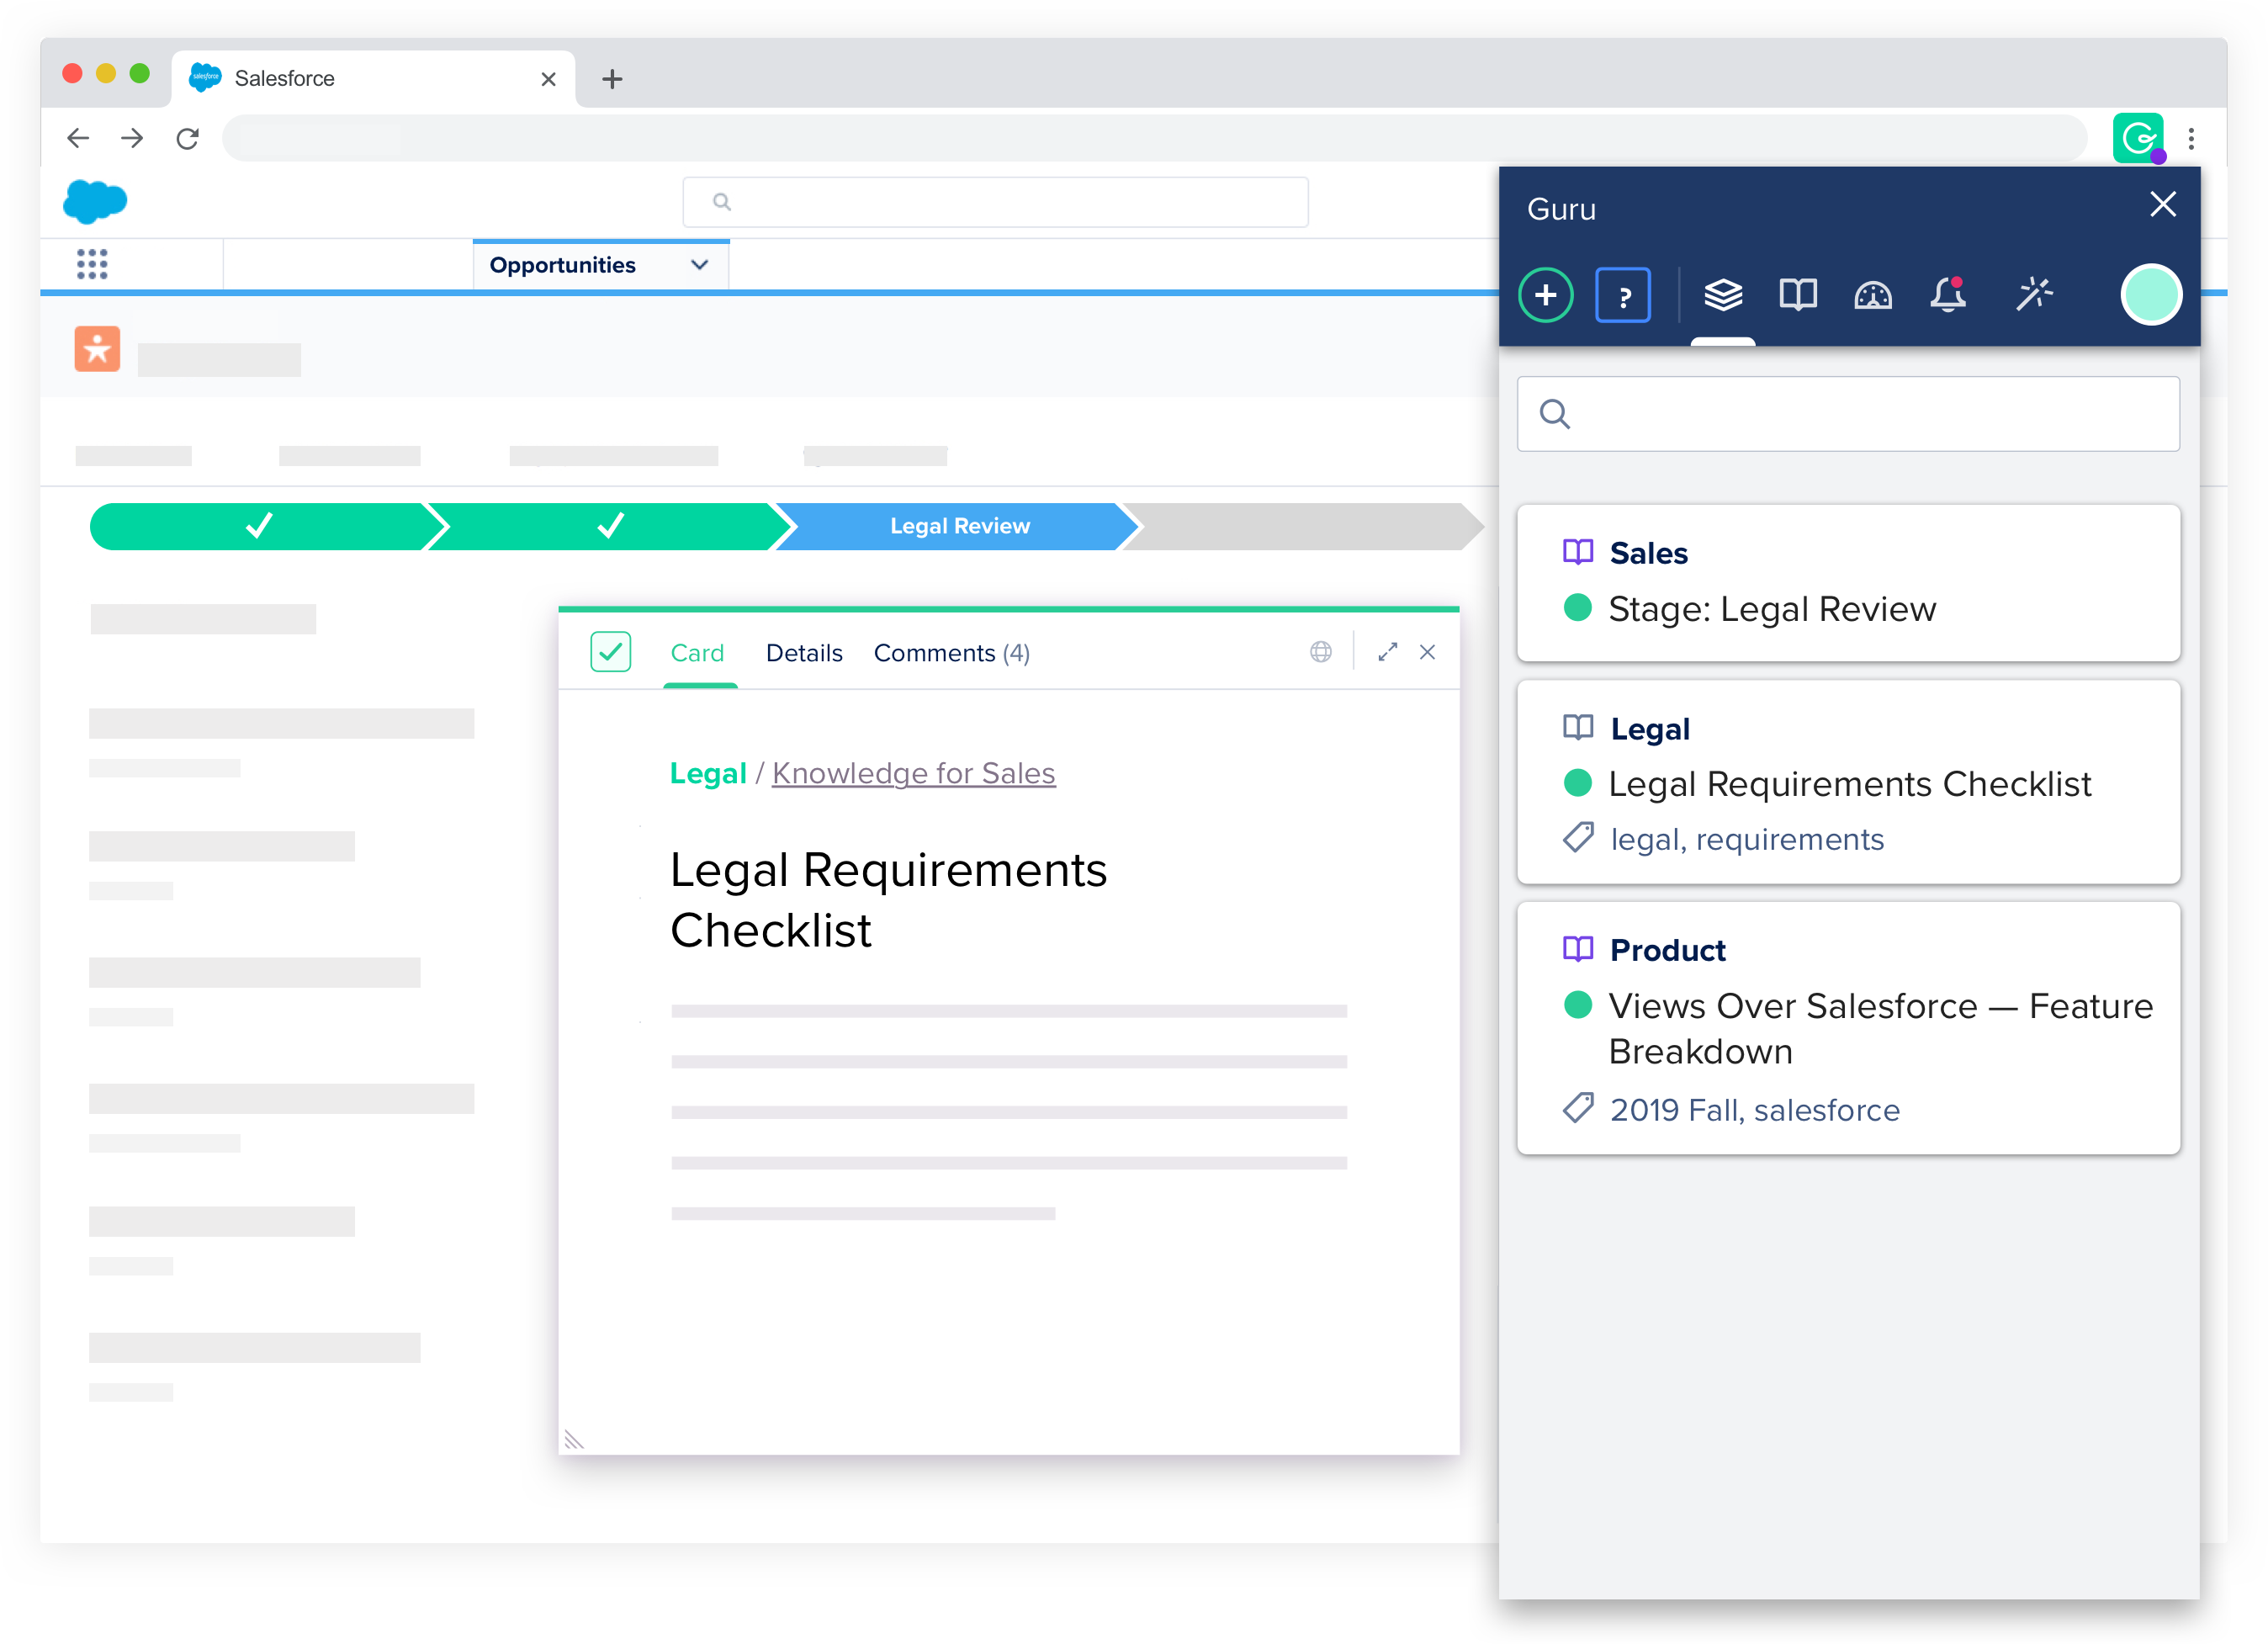Click the first completed stage in the path

pyautogui.click(x=260, y=526)
